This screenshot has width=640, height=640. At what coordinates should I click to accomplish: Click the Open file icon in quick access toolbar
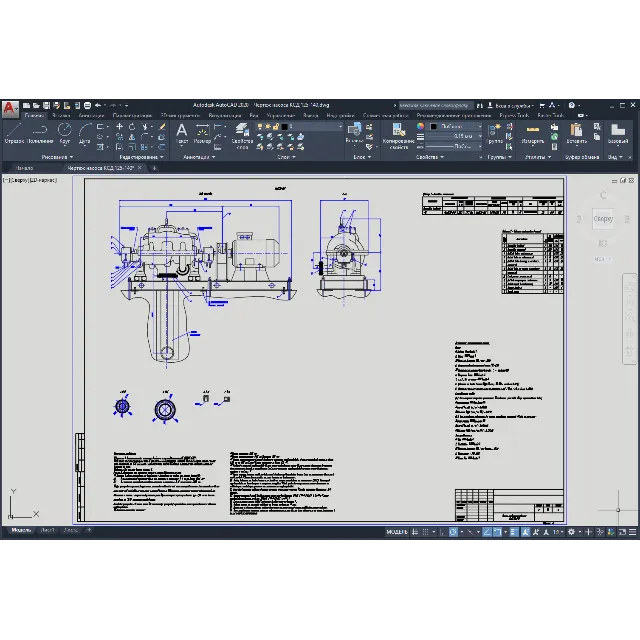pos(36,105)
